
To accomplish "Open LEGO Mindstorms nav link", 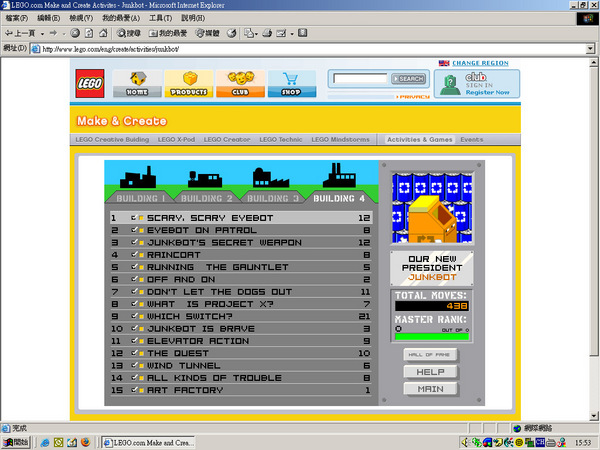I will 340,140.
